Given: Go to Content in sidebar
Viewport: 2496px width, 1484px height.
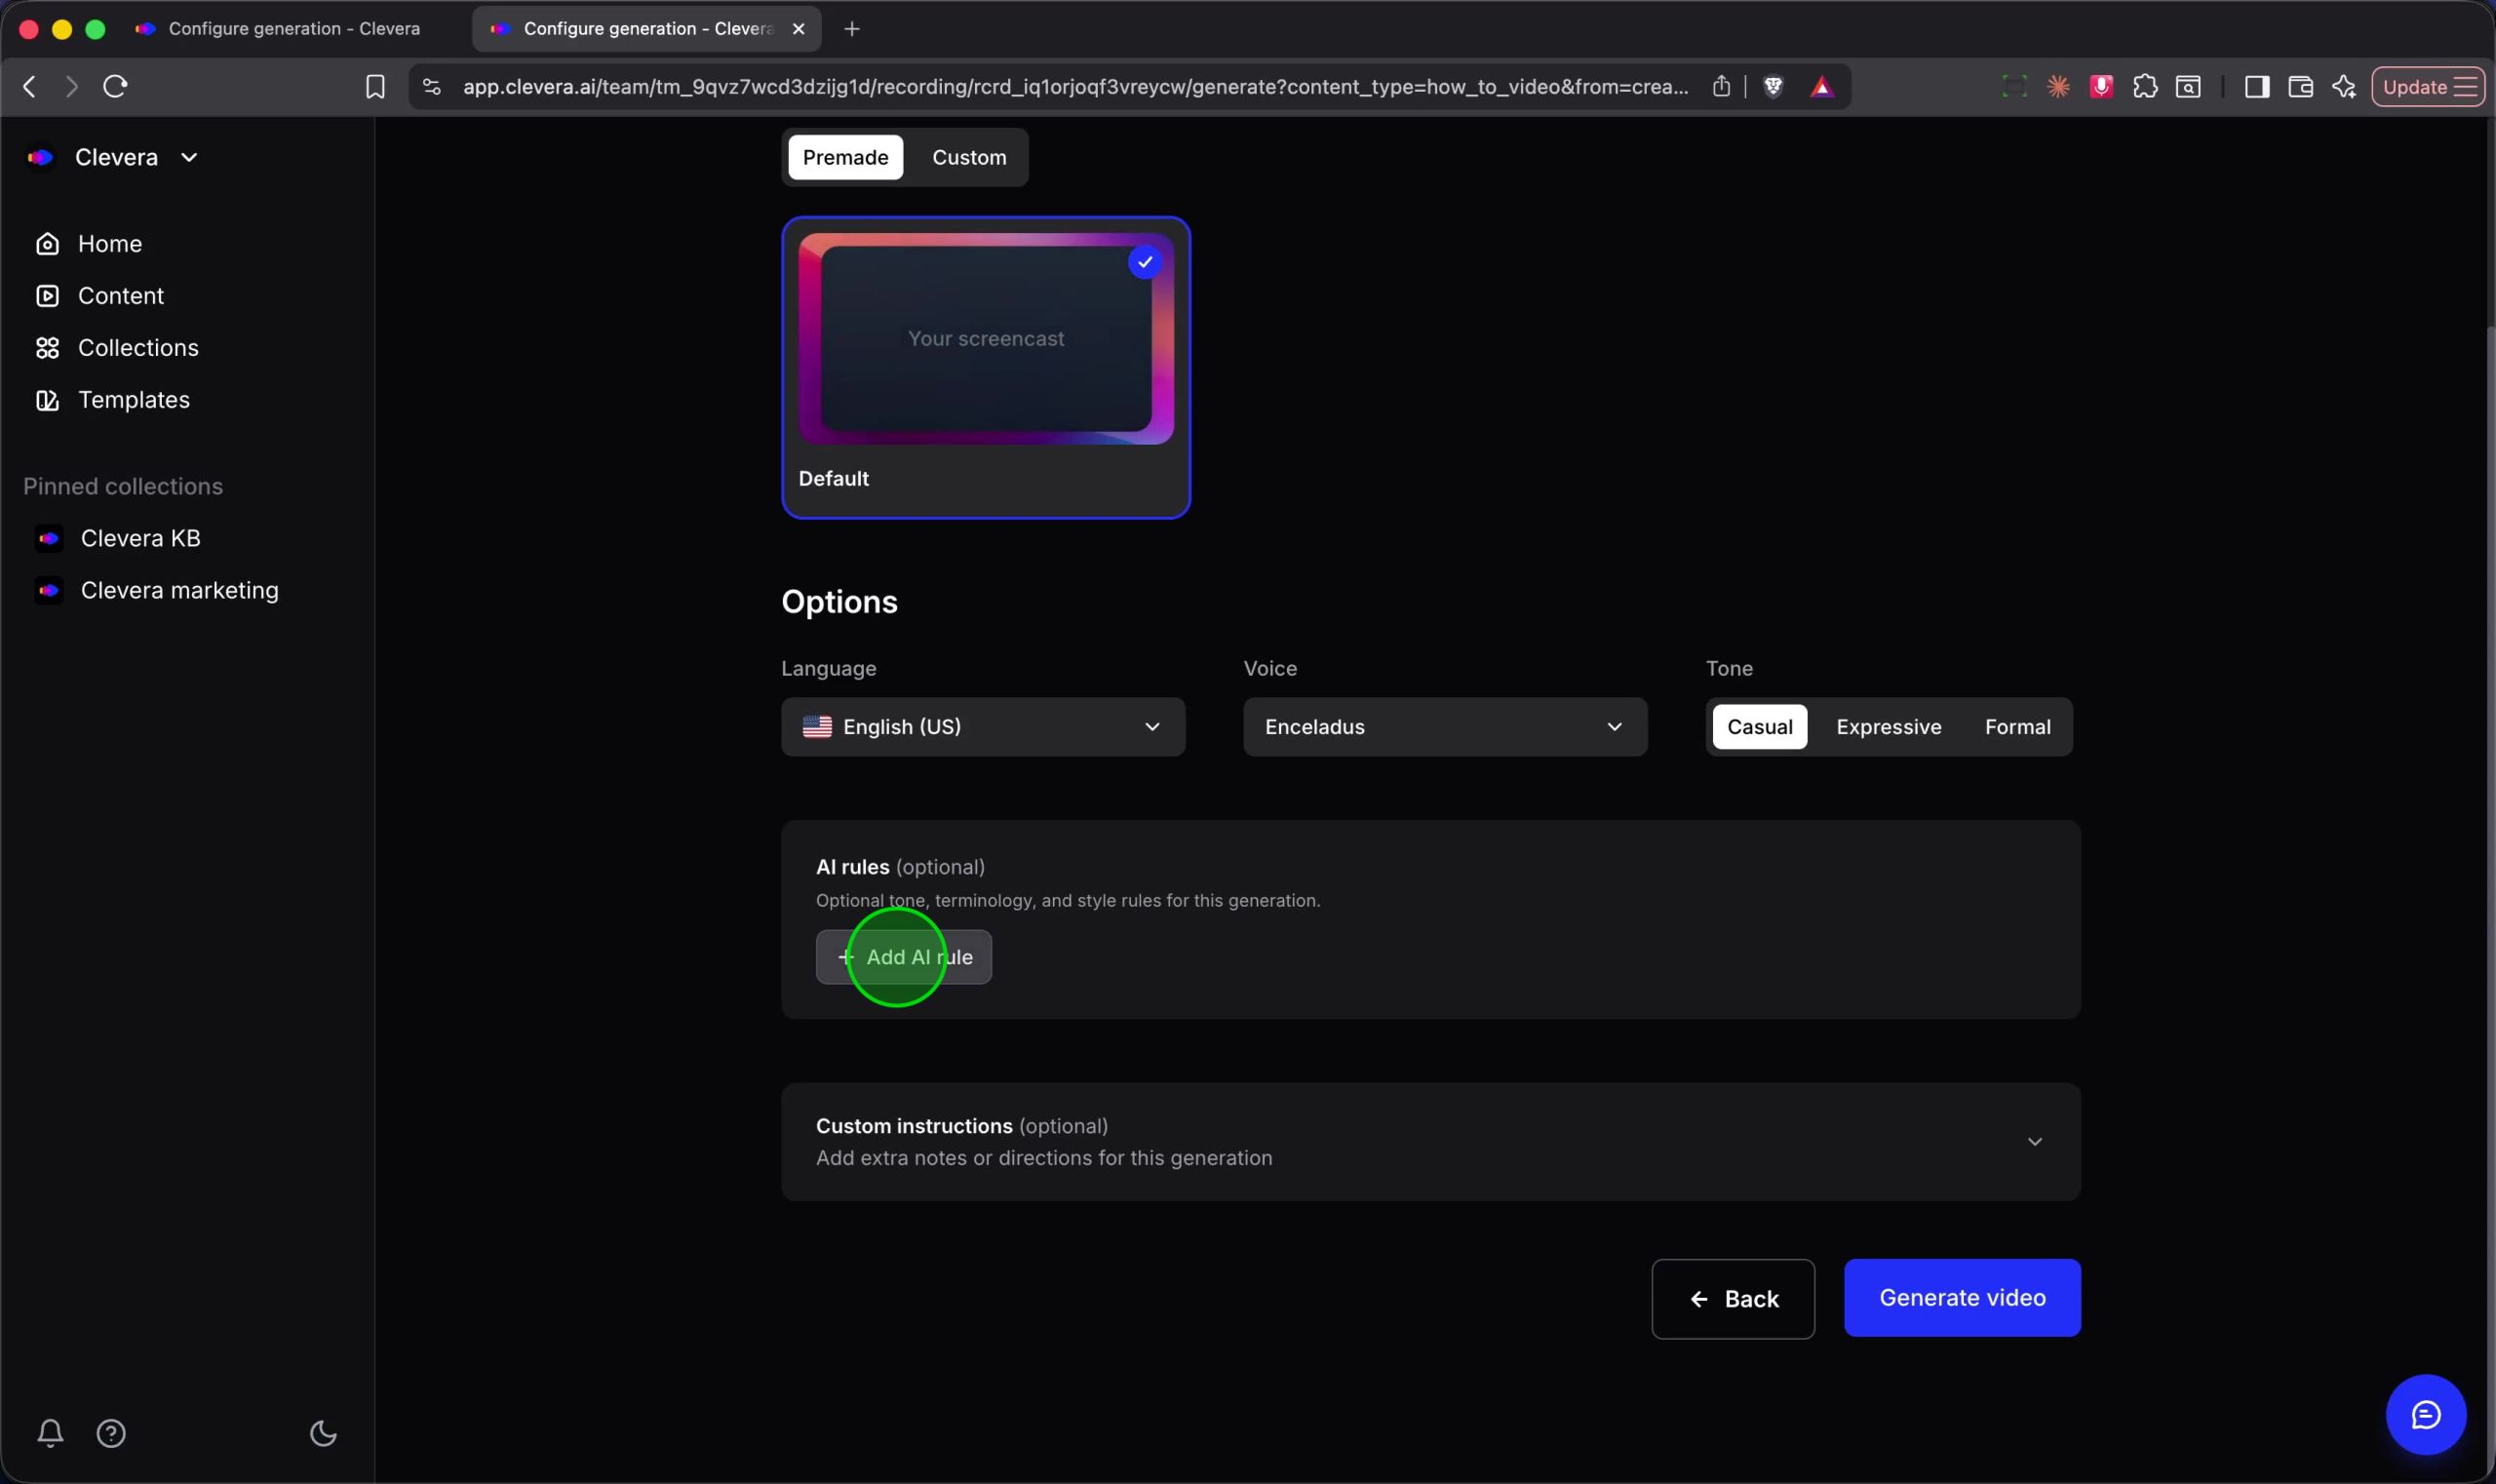Looking at the screenshot, I should tap(99, 296).
